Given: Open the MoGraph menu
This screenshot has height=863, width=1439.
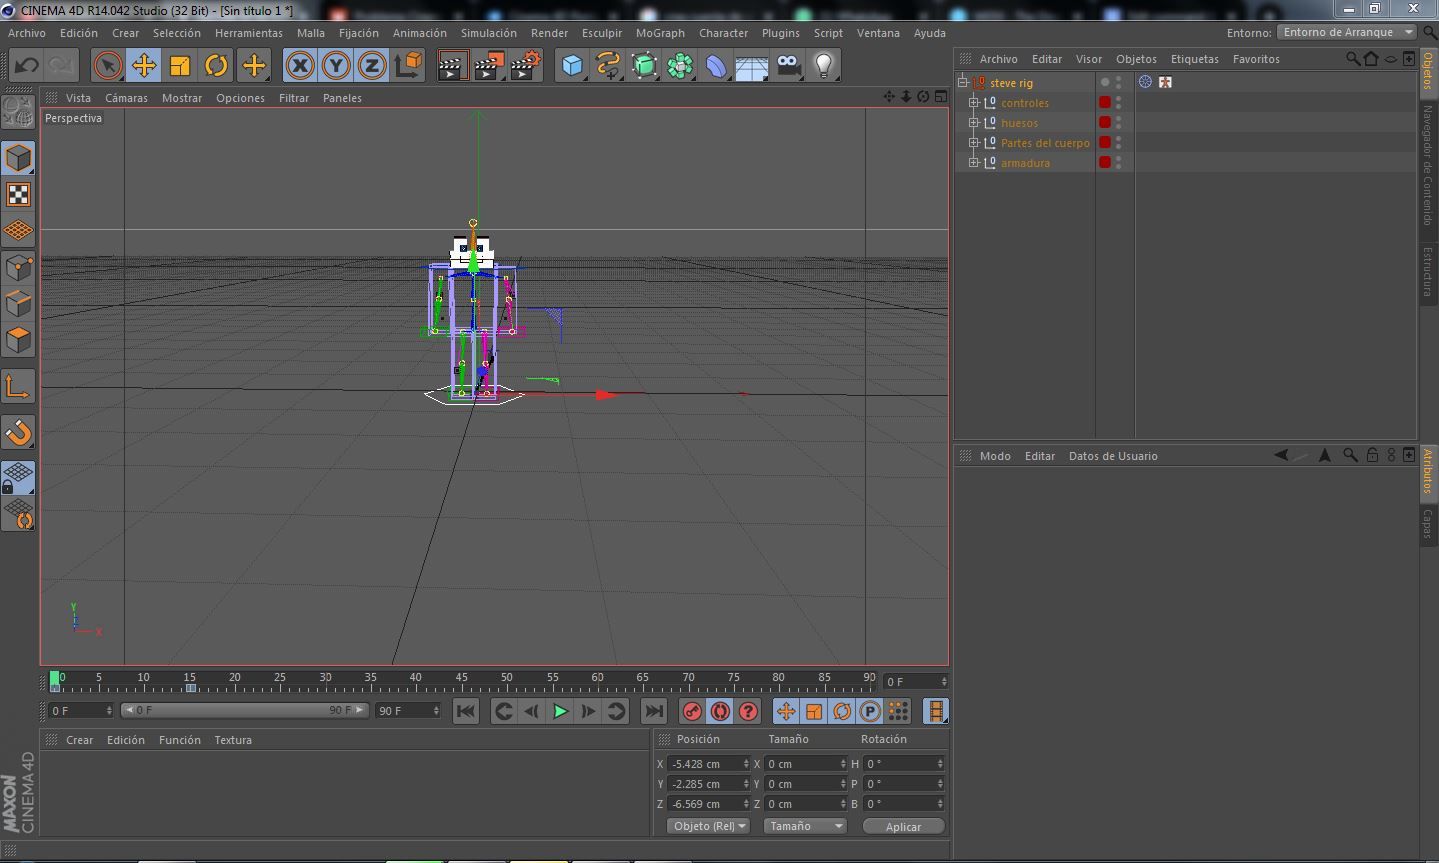Looking at the screenshot, I should [660, 33].
